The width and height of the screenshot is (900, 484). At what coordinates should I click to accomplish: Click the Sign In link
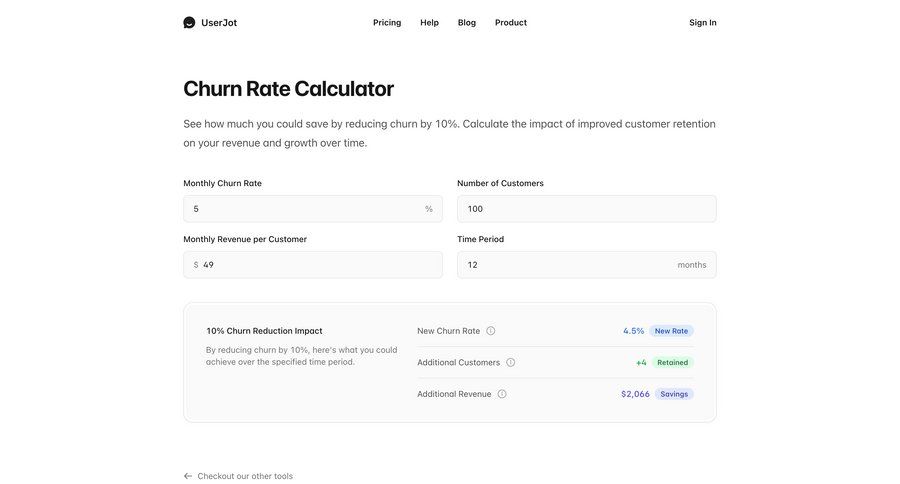click(702, 22)
